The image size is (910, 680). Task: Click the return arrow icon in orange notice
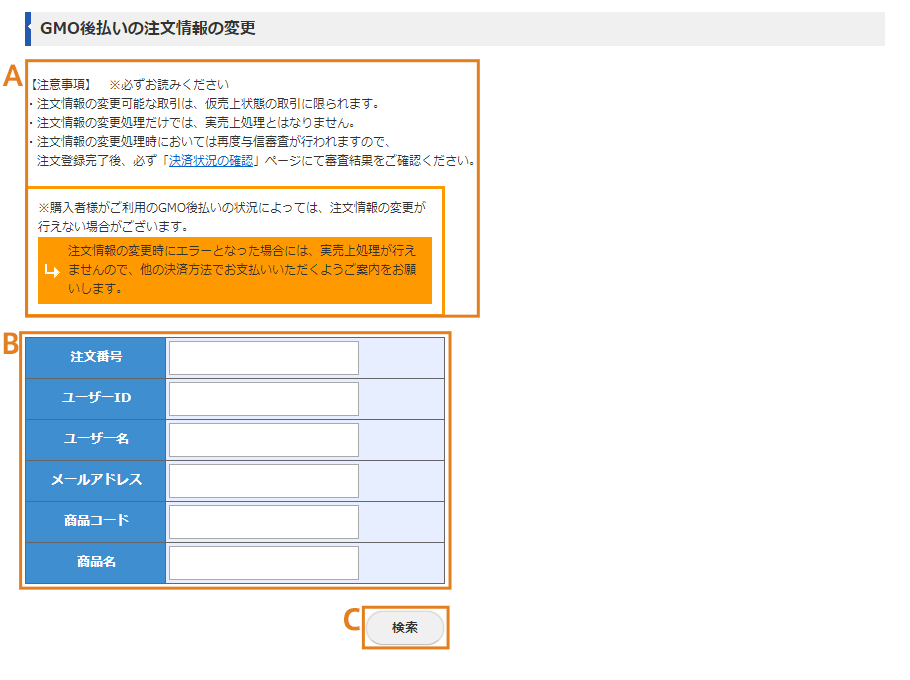(x=52, y=270)
